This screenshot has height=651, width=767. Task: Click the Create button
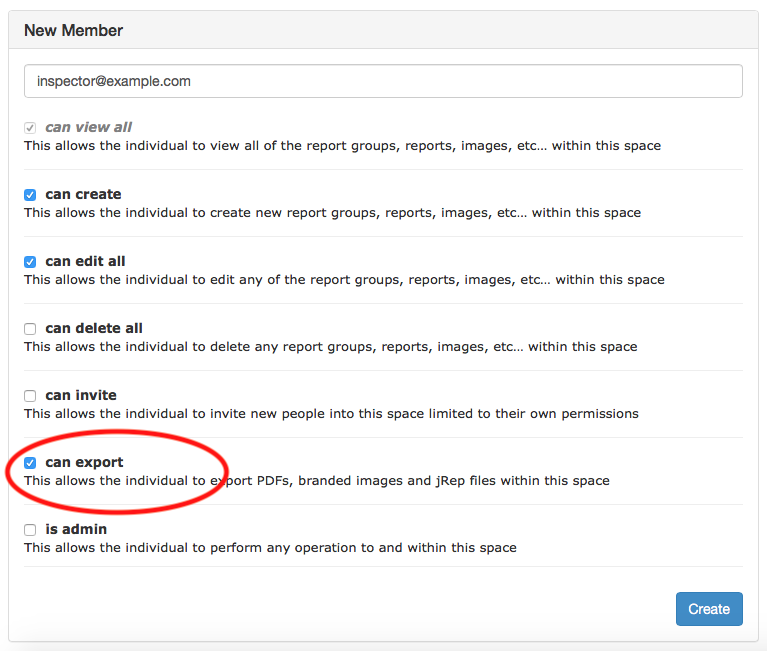click(x=709, y=608)
